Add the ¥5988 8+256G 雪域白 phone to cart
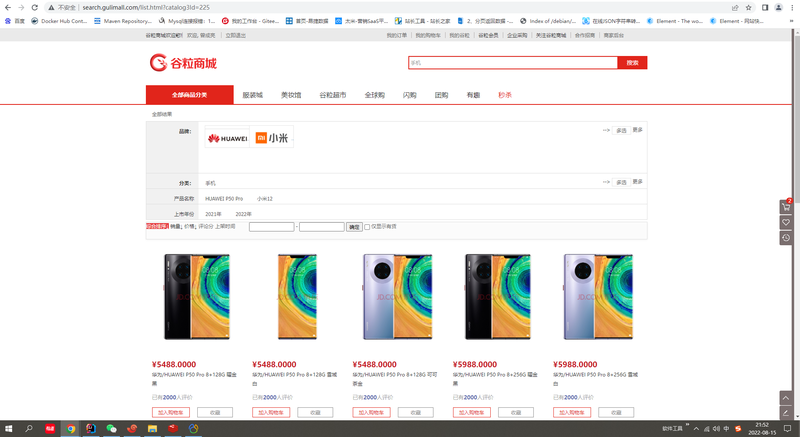The image size is (800, 437). 572,412
